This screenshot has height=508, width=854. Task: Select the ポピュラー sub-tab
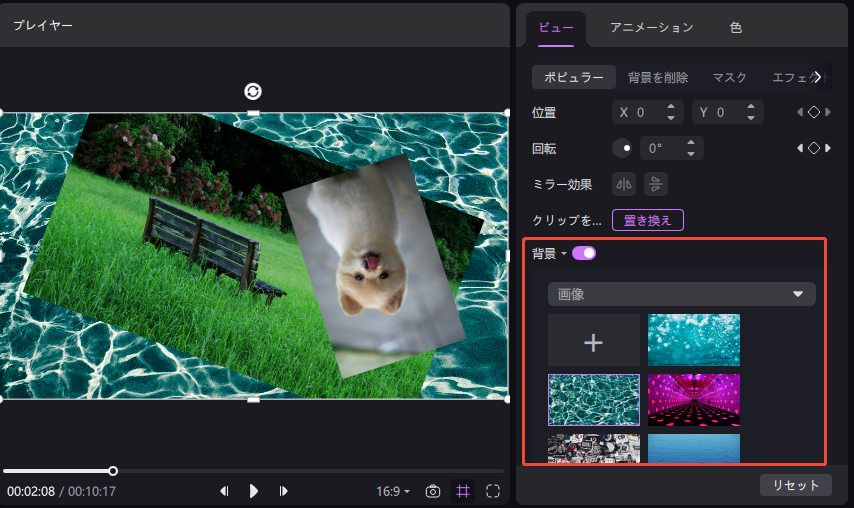tap(574, 77)
